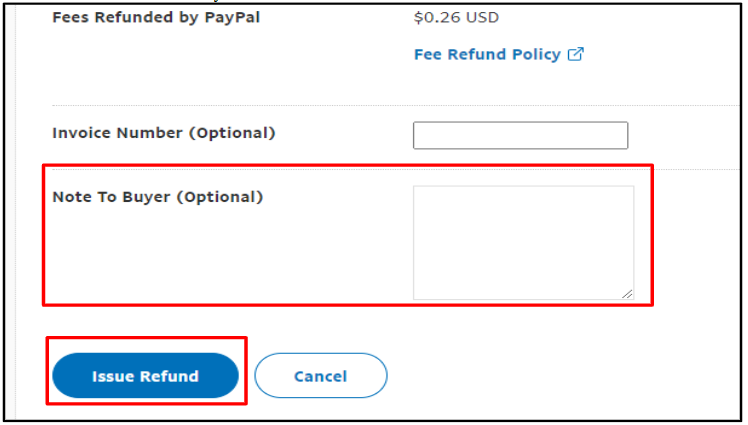The height and width of the screenshot is (425, 748).
Task: Click the word PayPal in the fees label
Action: point(232,17)
